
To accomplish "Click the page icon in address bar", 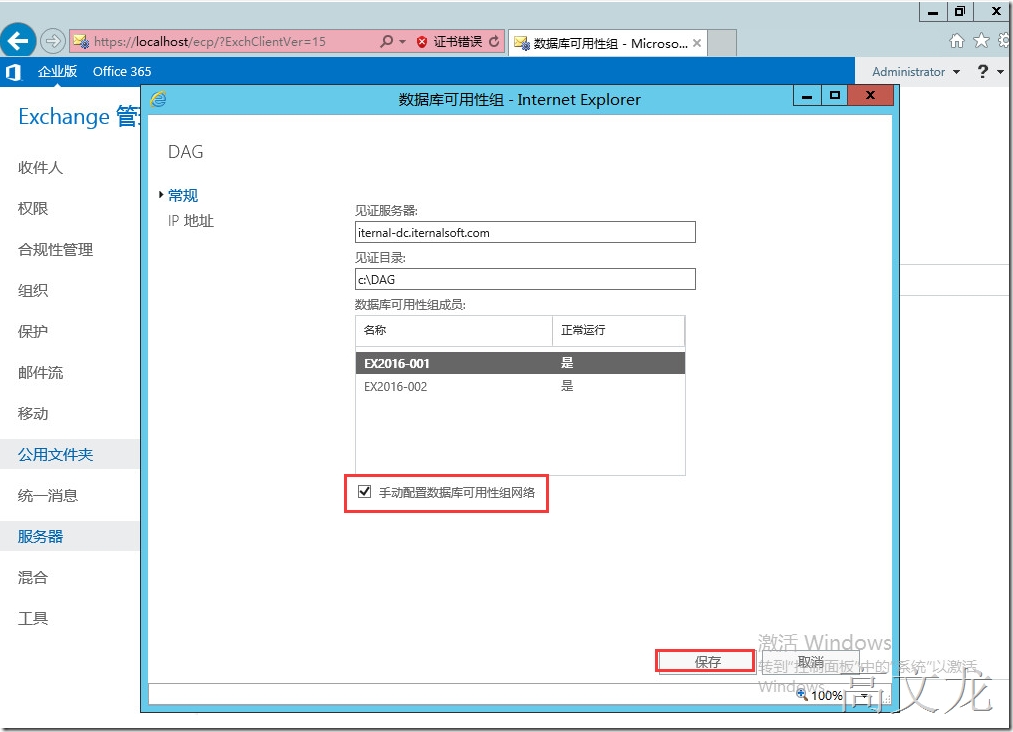I will click(x=81, y=41).
